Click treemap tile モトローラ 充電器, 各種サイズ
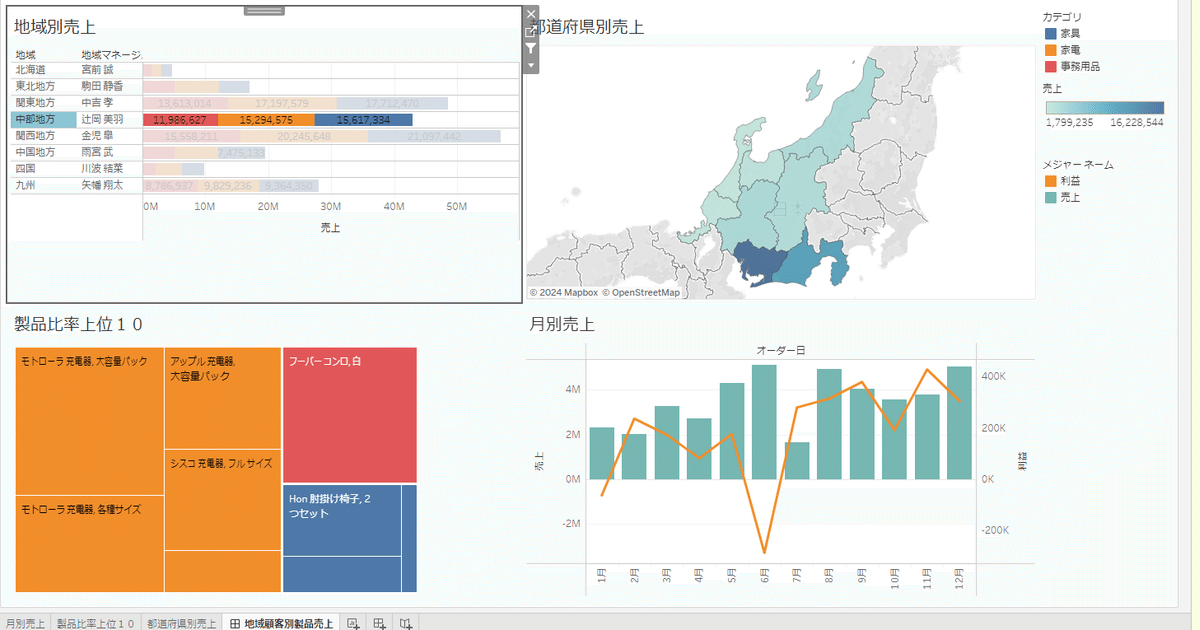 point(90,544)
